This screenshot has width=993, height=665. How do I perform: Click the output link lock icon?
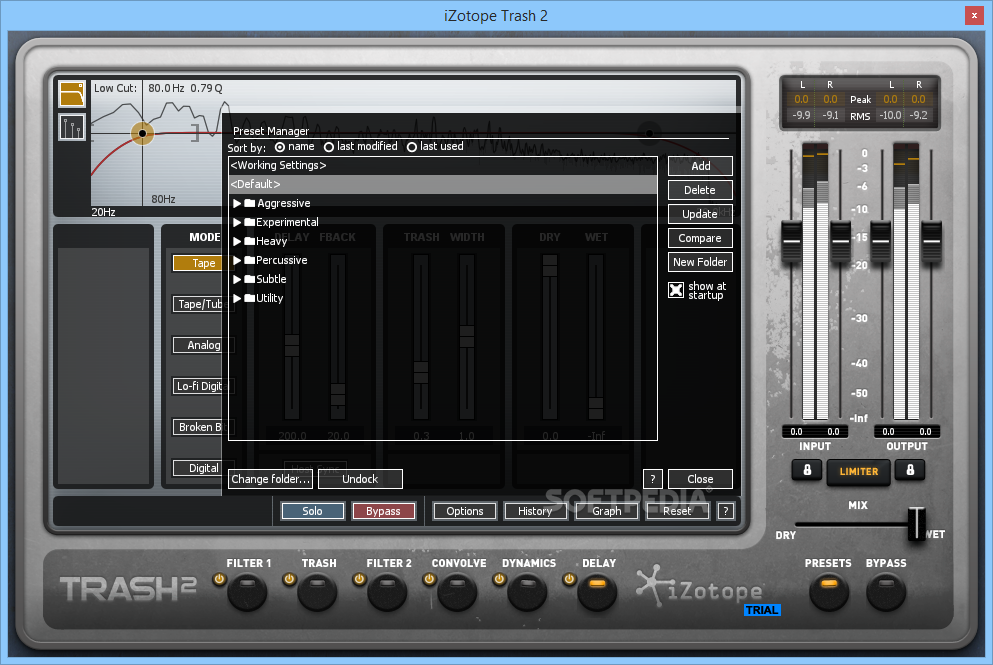910,470
